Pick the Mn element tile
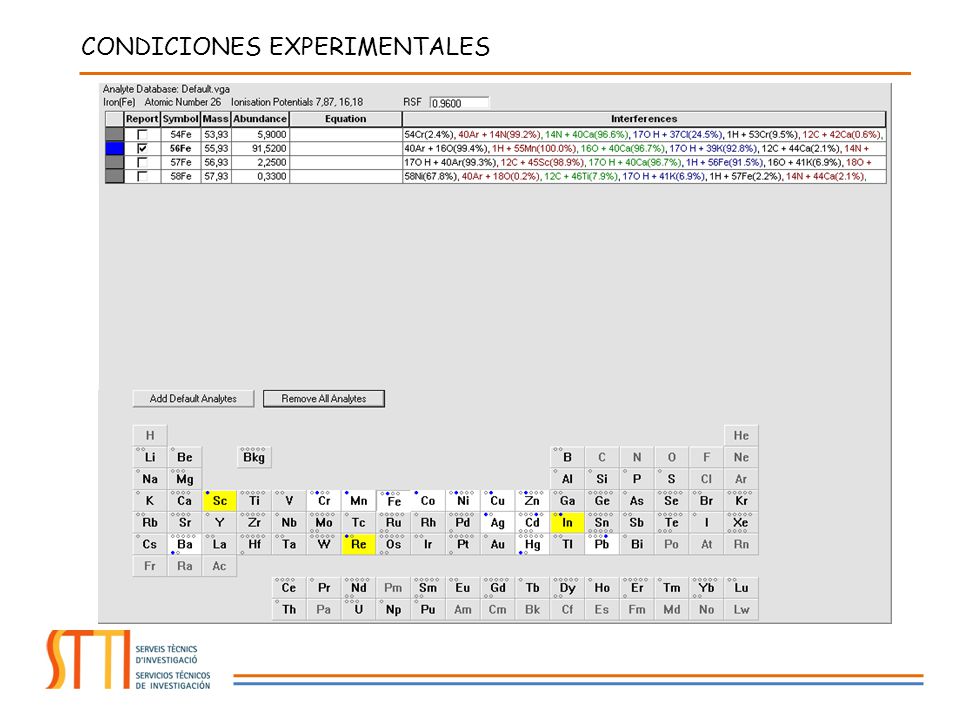The image size is (960, 720). pyautogui.click(x=359, y=501)
